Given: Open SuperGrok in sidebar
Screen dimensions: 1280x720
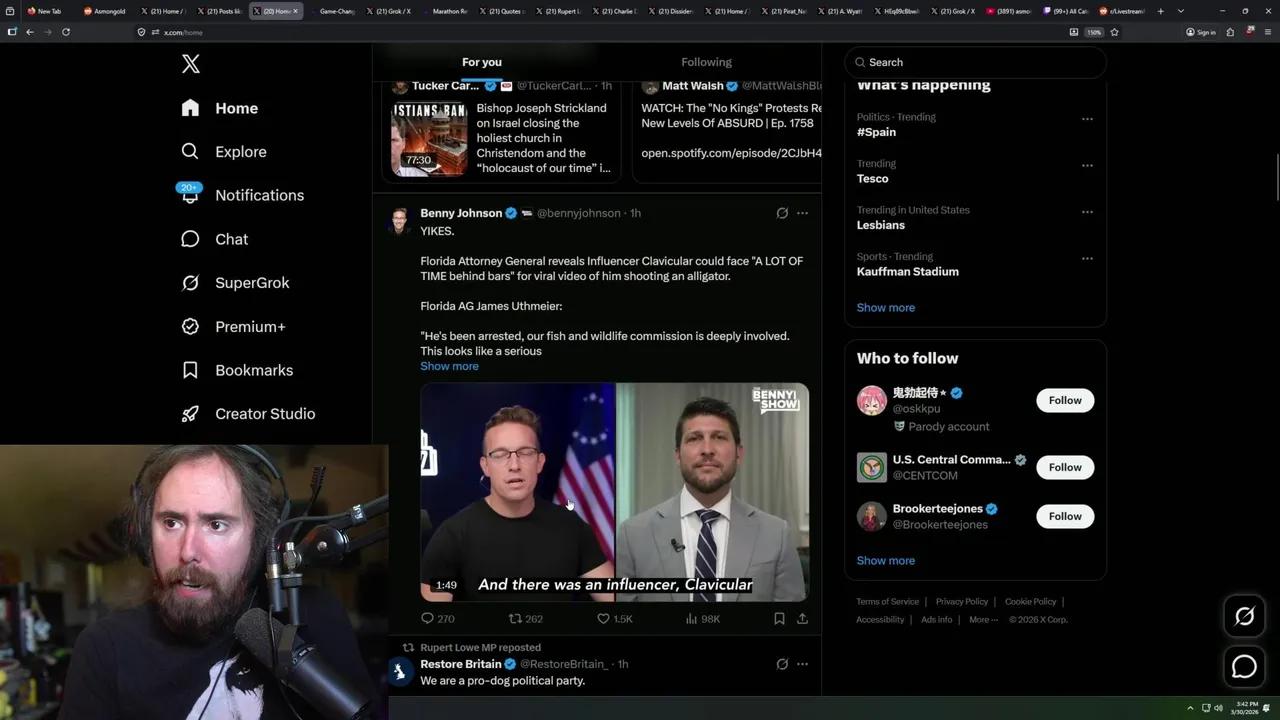Looking at the screenshot, I should point(236,283).
